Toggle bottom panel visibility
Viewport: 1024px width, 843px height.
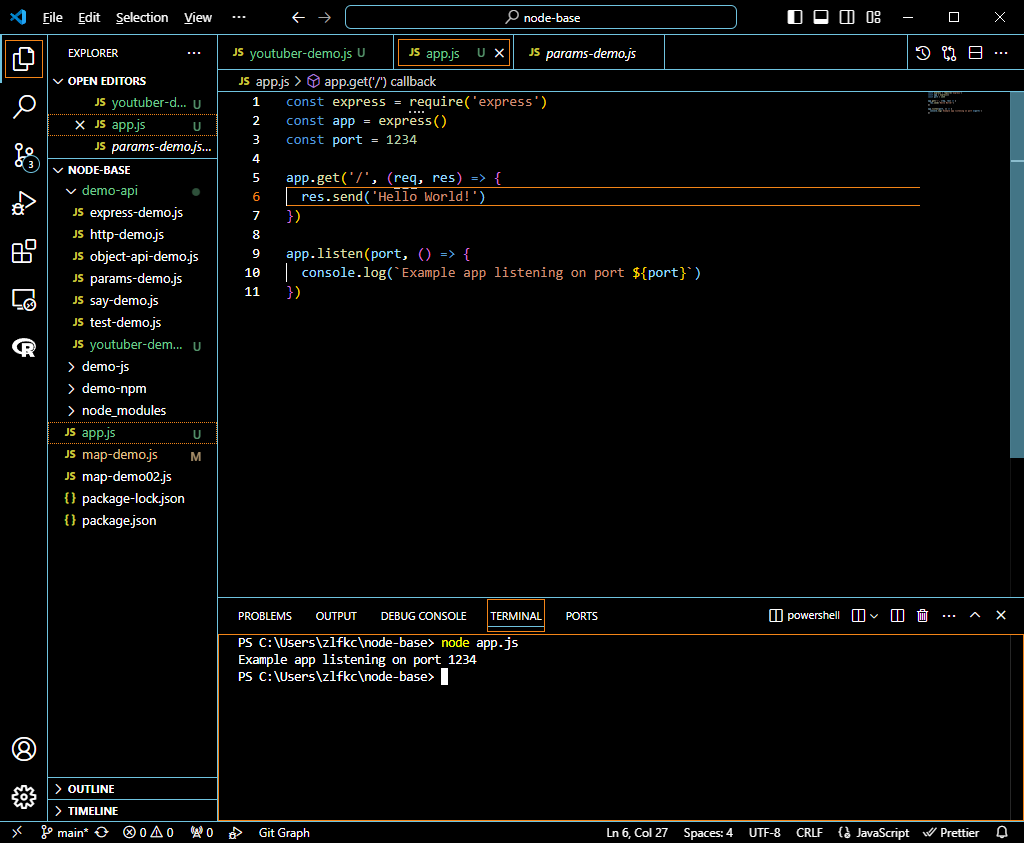[x=821, y=17]
